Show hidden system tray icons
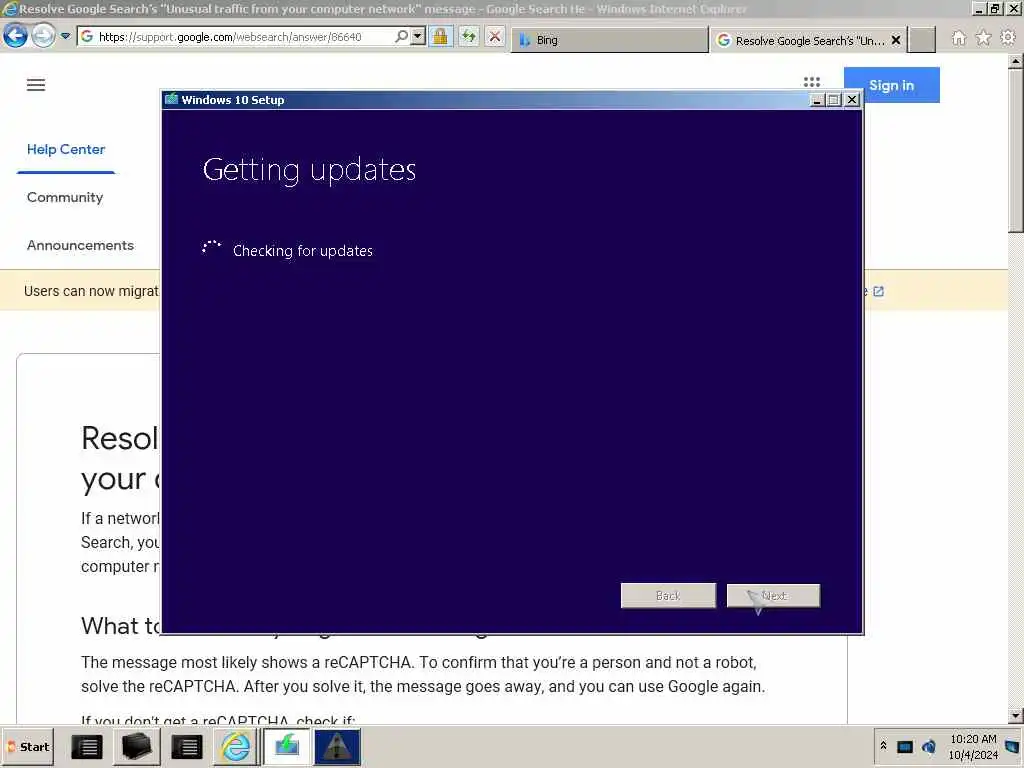Screen dimensions: 1024x768 click(x=883, y=746)
